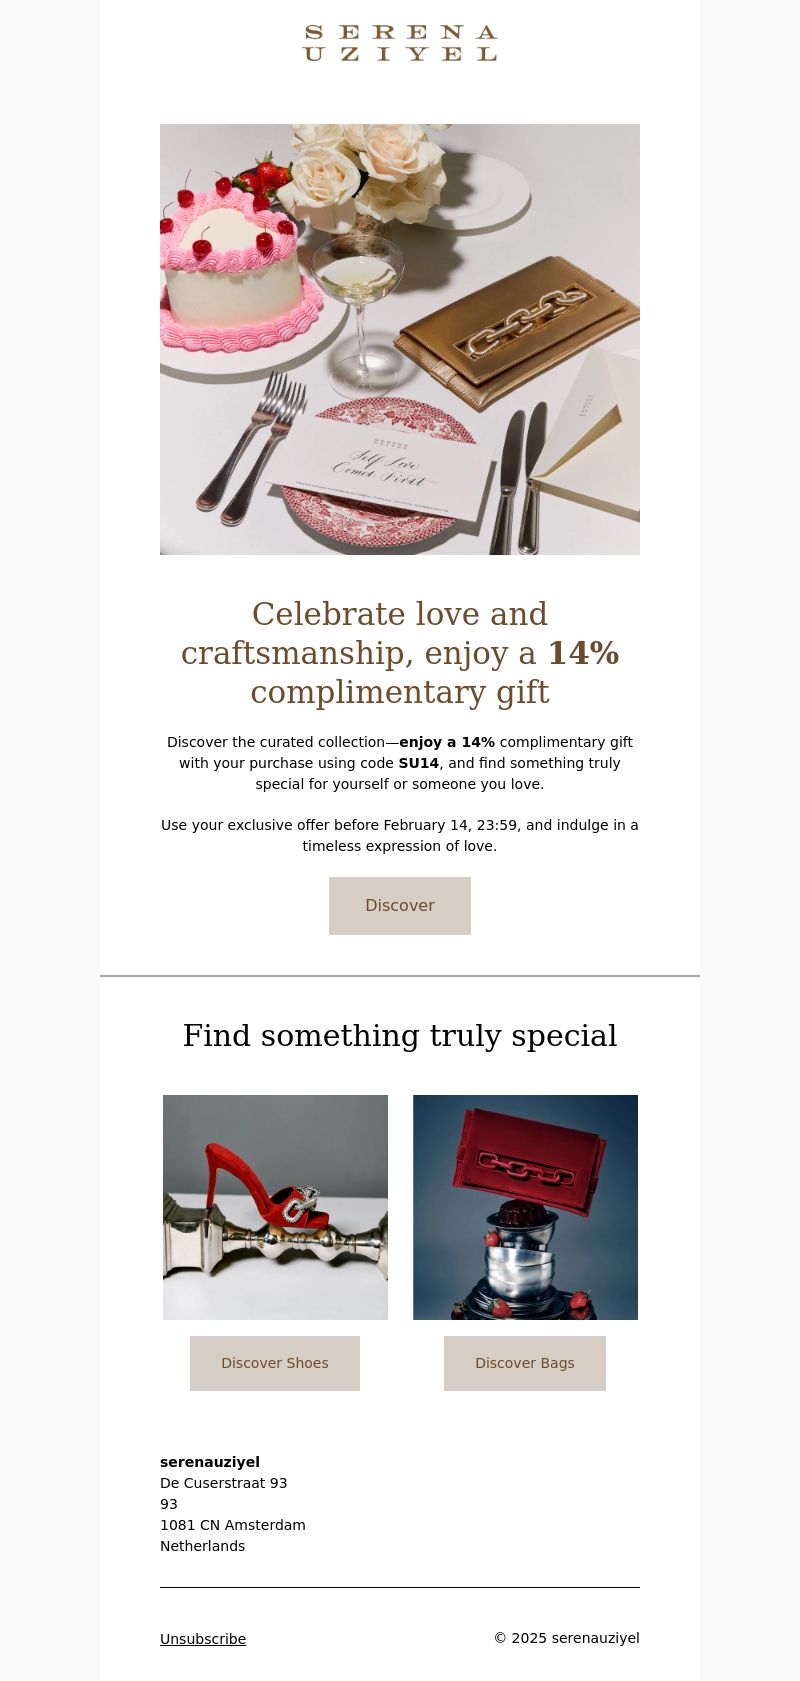Open the main Discover button

pyautogui.click(x=400, y=906)
